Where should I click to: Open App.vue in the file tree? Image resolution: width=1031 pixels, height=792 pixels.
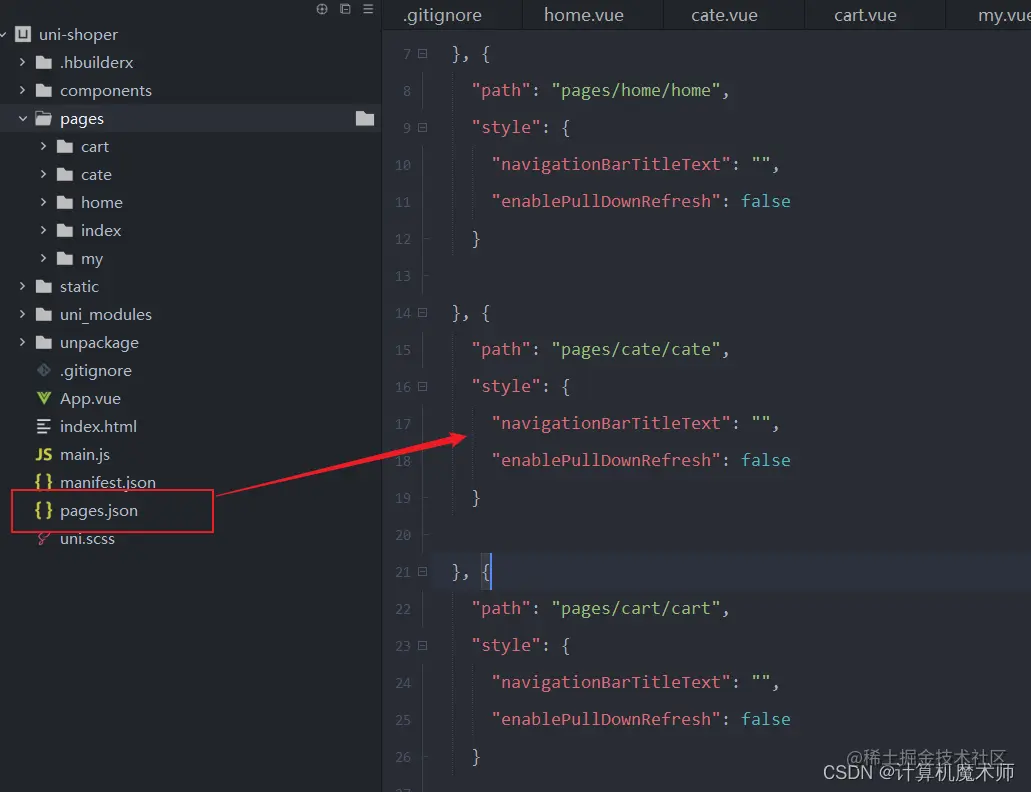(x=90, y=398)
